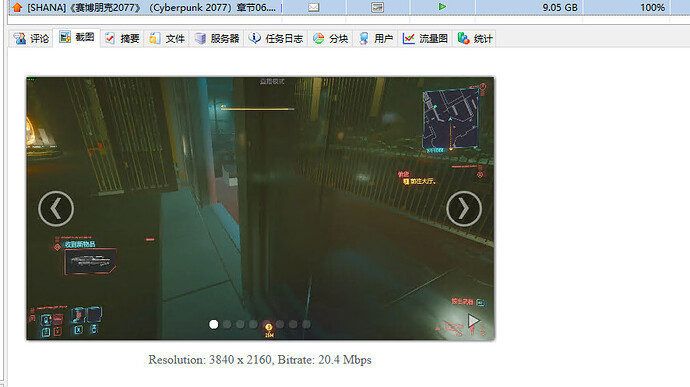Open the 文件 files tab
Screen dimensions: 690x387
(x=167, y=38)
